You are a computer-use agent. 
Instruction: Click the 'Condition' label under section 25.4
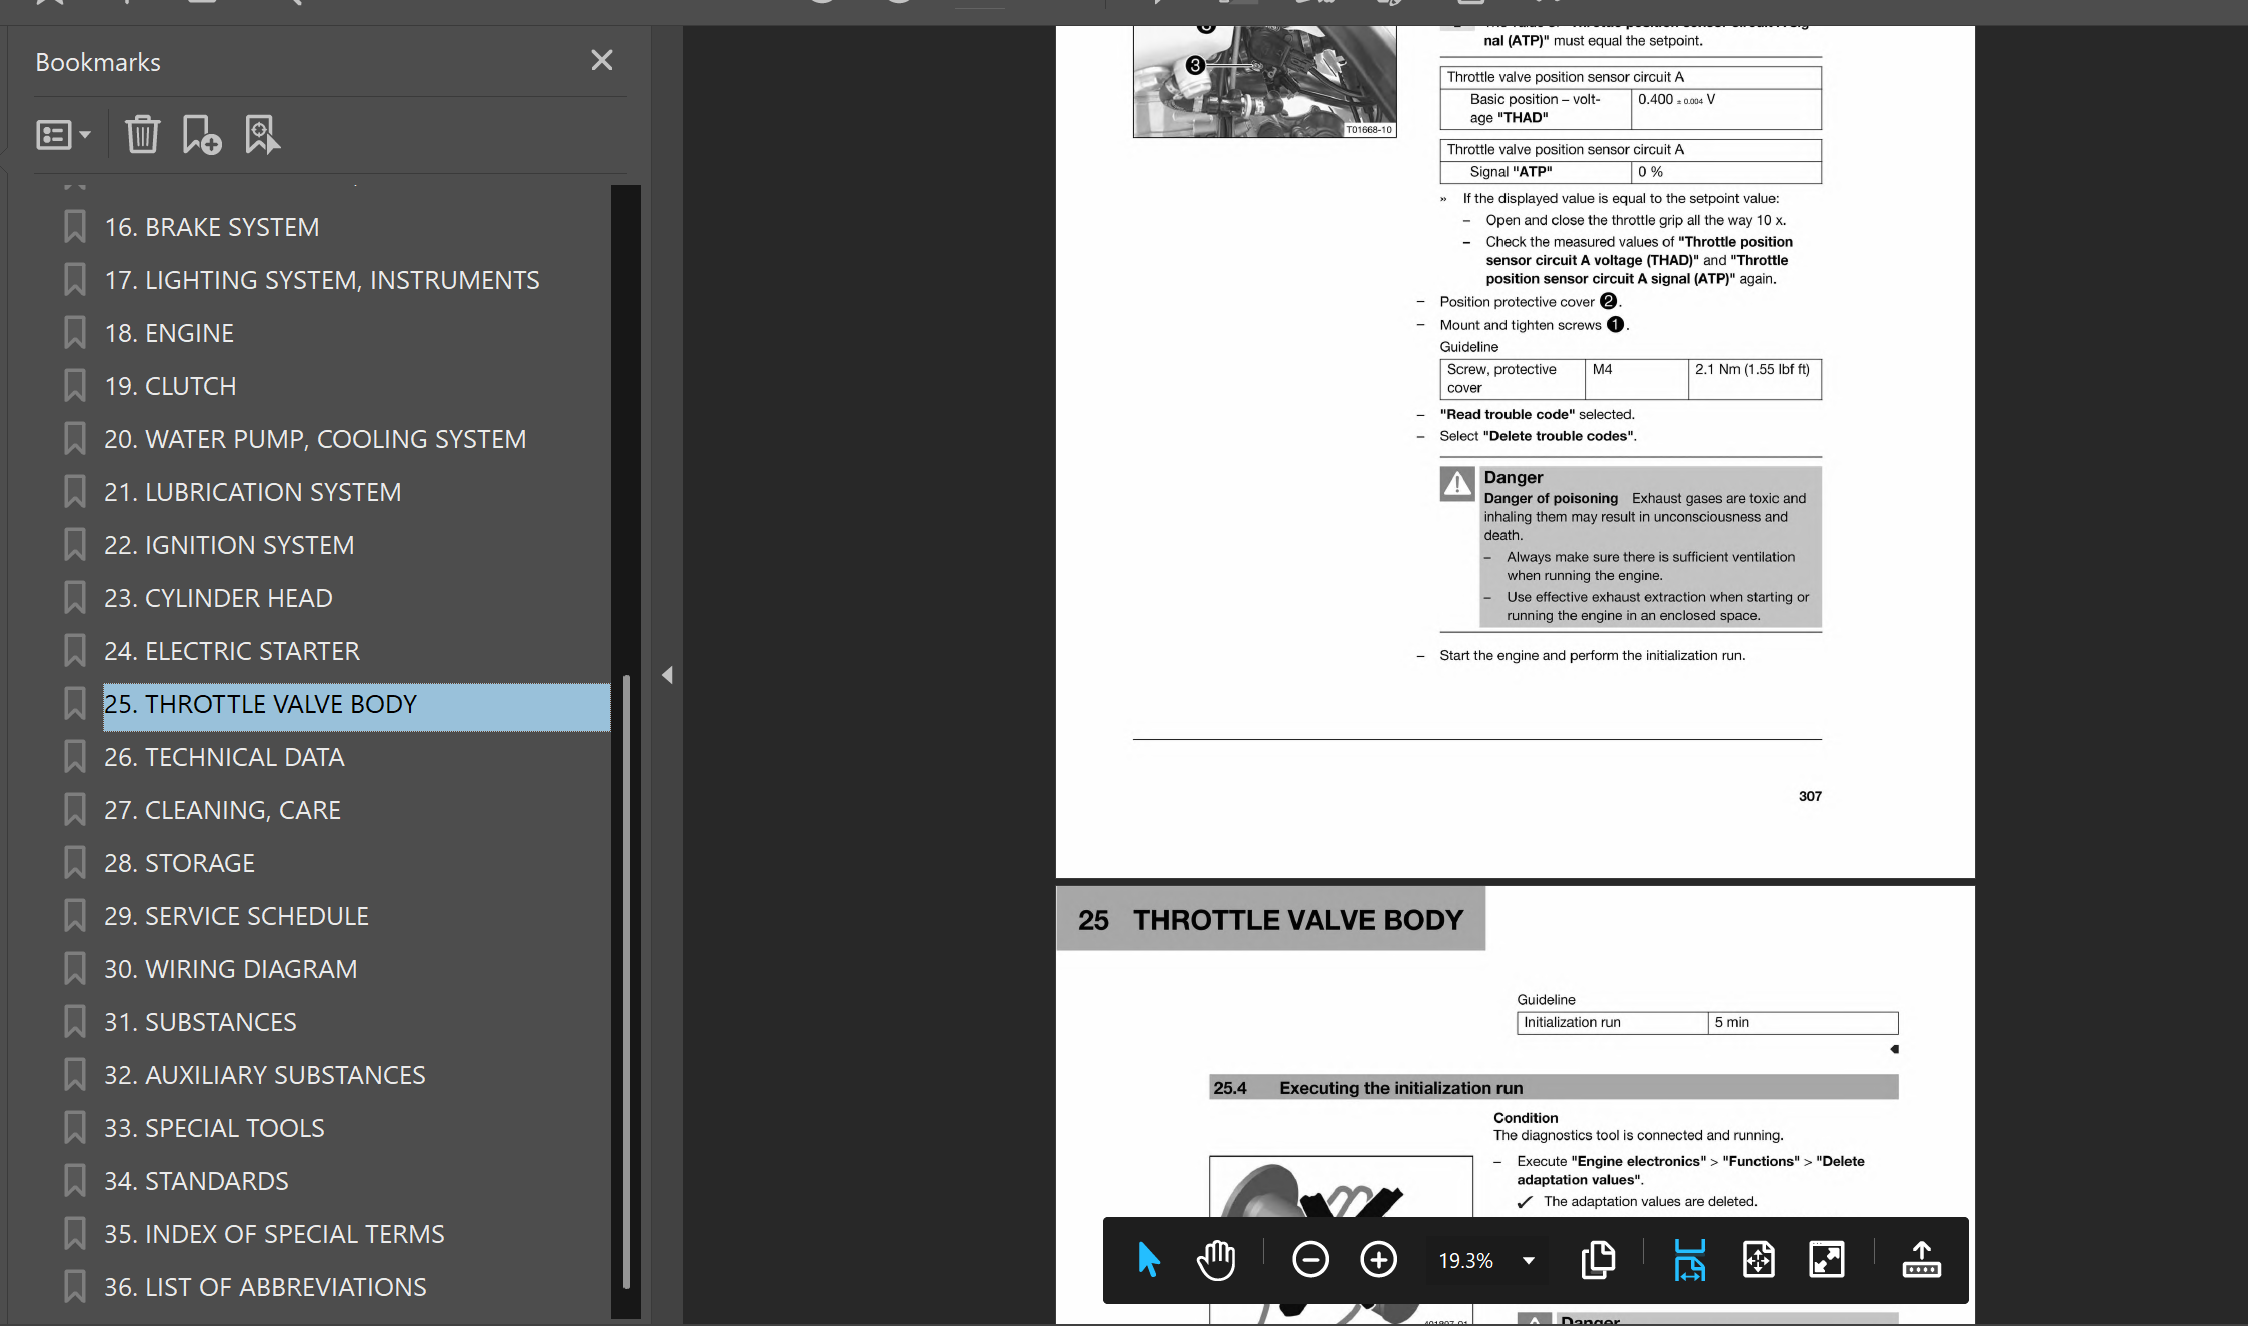click(x=1525, y=1118)
